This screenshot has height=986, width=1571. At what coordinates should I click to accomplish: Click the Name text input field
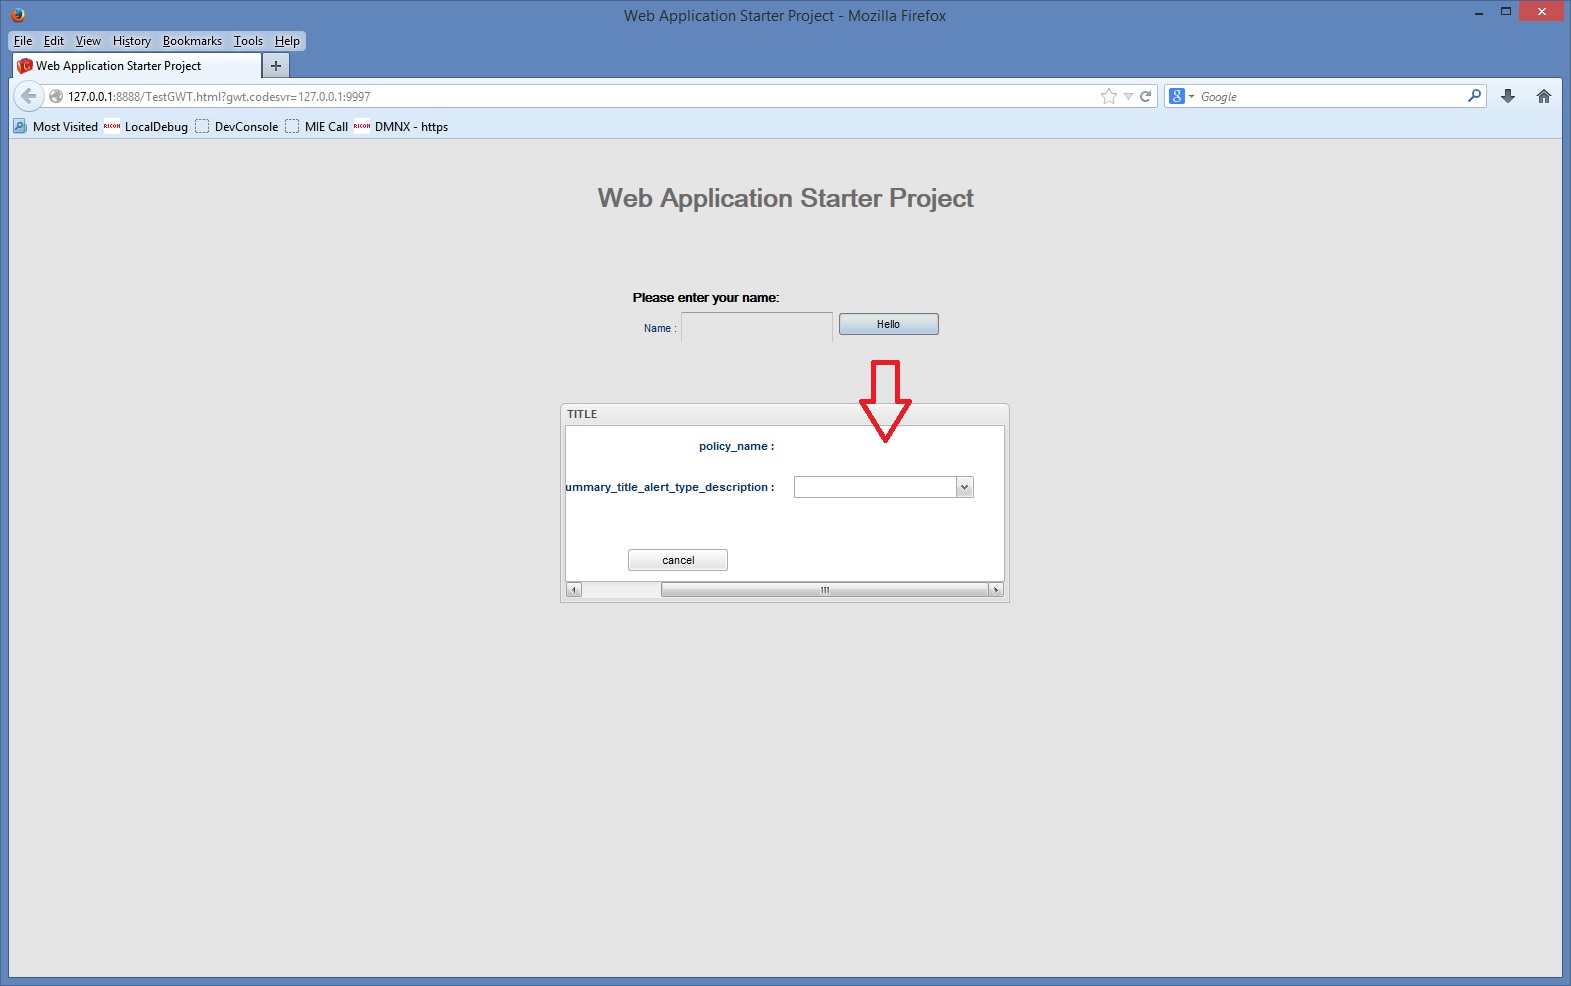pyautogui.click(x=757, y=327)
